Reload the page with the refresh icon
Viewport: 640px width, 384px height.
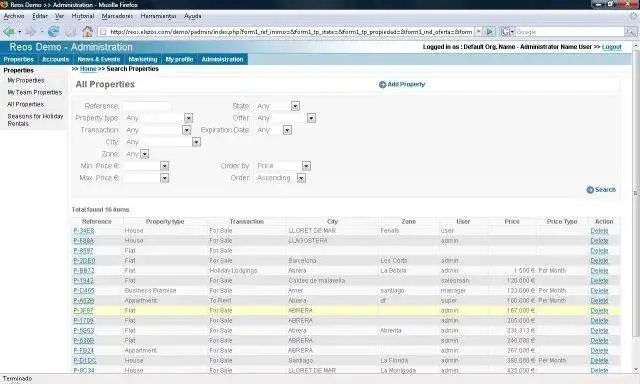point(53,31)
